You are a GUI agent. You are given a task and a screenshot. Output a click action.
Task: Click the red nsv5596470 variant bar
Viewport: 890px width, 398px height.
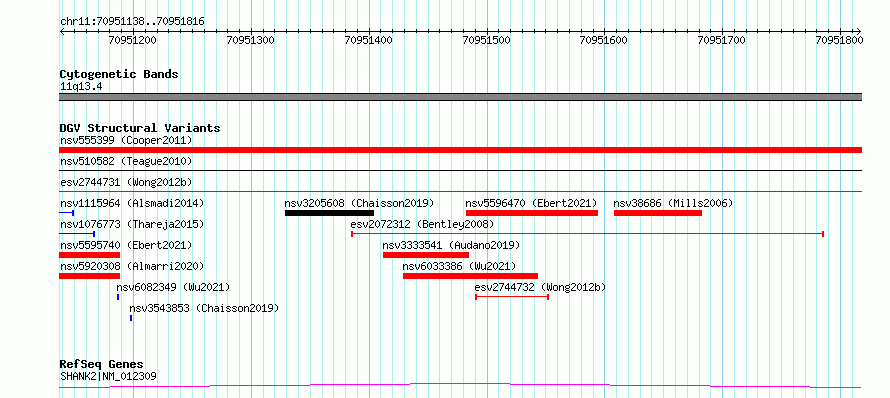pyautogui.click(x=532, y=213)
